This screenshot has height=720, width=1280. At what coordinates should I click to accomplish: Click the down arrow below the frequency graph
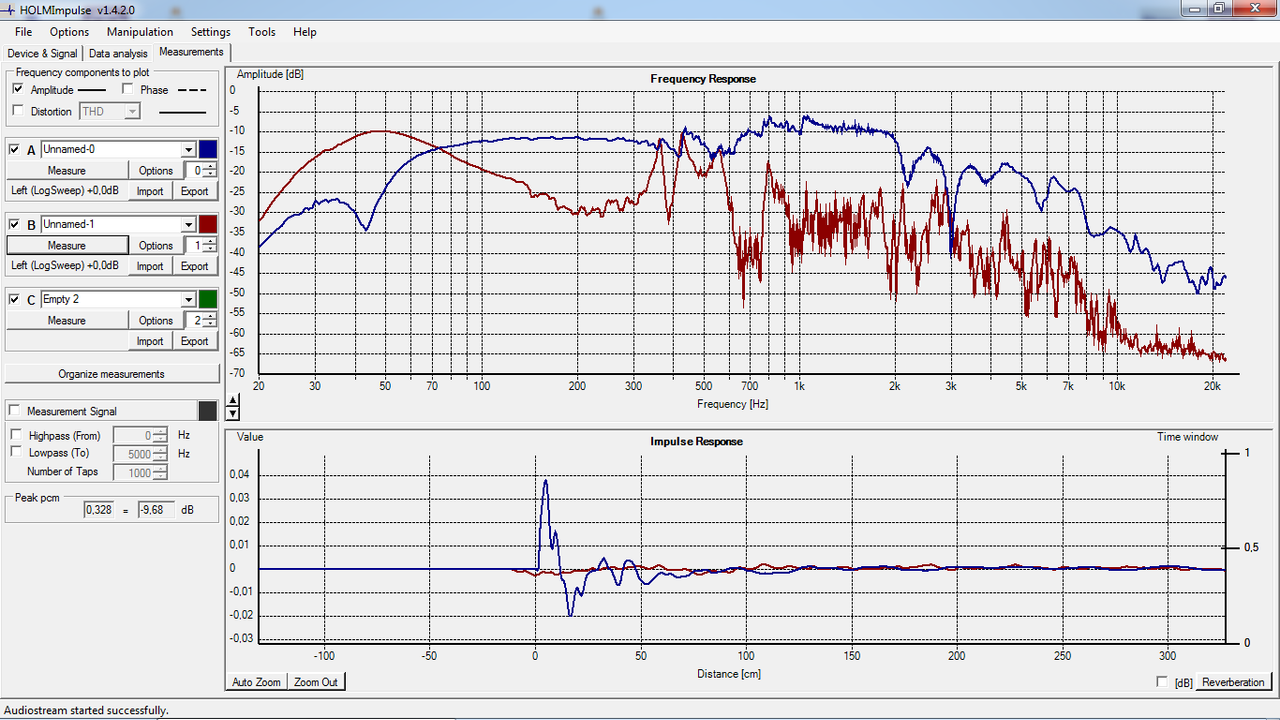pos(233,413)
